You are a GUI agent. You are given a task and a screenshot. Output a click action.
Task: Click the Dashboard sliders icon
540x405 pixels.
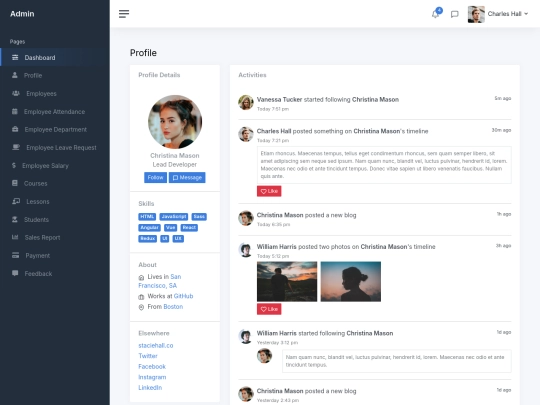(x=15, y=58)
